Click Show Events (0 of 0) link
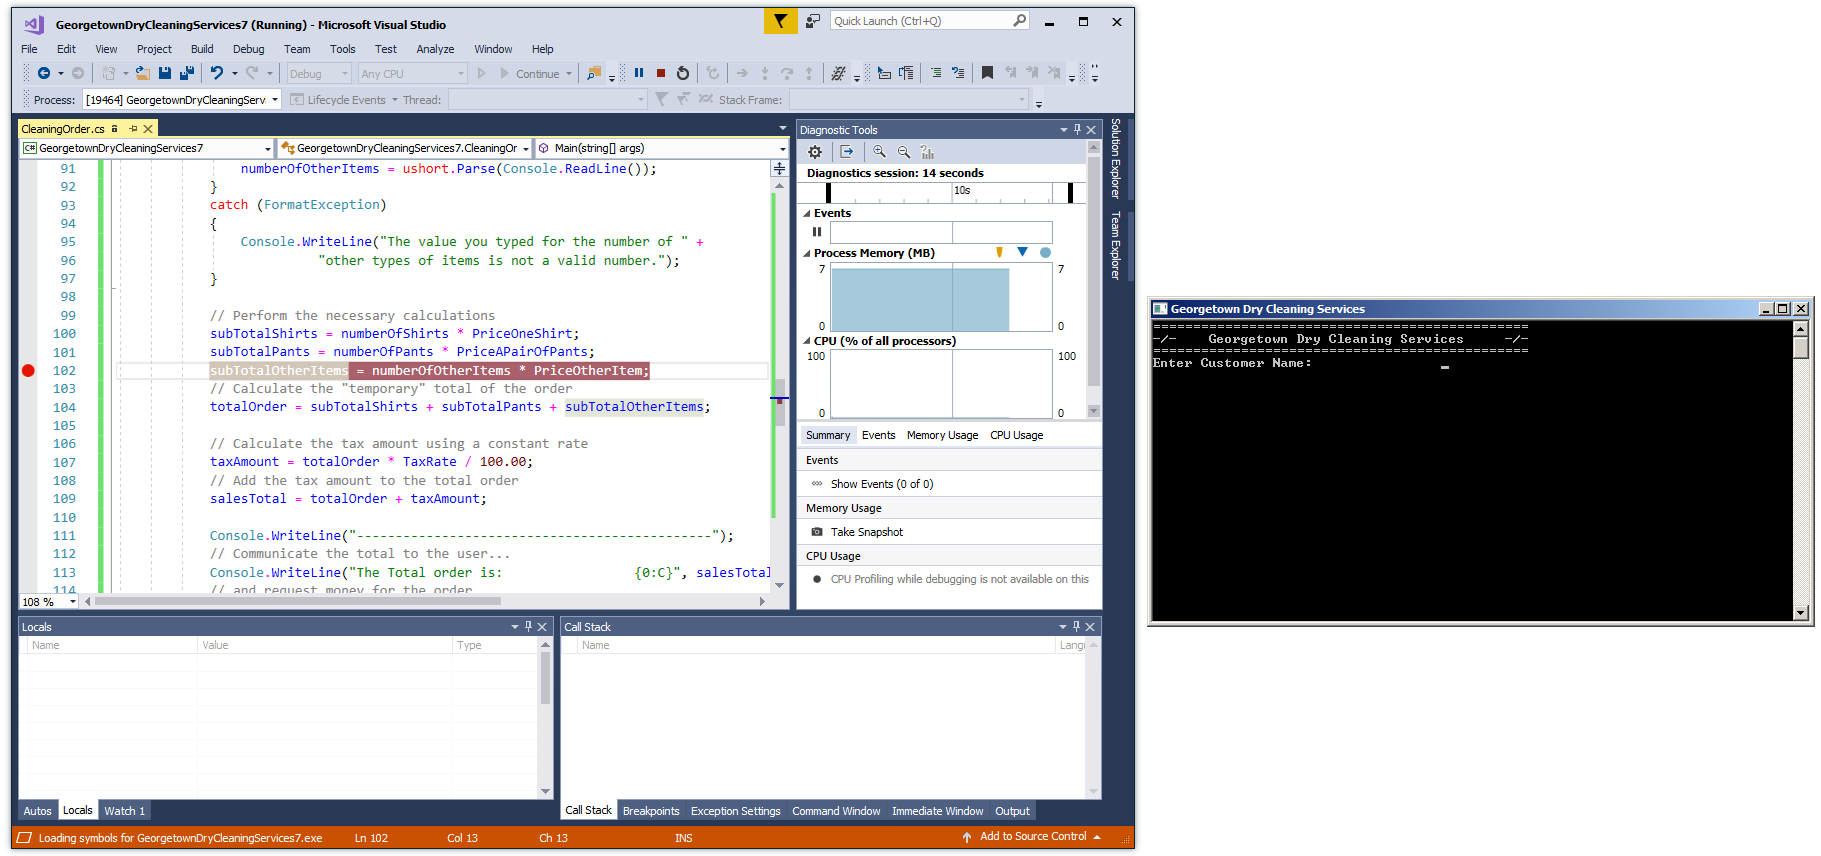Screen dimensions: 1821x856 (x=881, y=484)
